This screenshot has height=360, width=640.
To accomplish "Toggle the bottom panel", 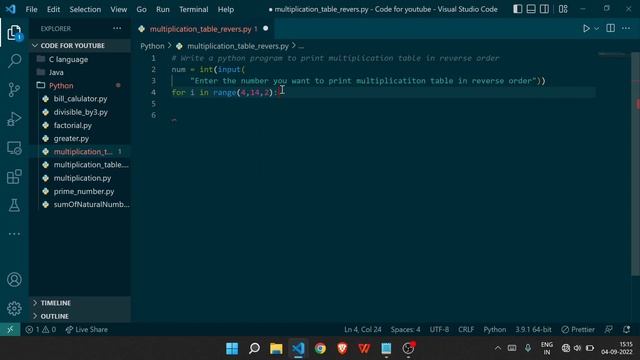I will pyautogui.click(x=531, y=9).
